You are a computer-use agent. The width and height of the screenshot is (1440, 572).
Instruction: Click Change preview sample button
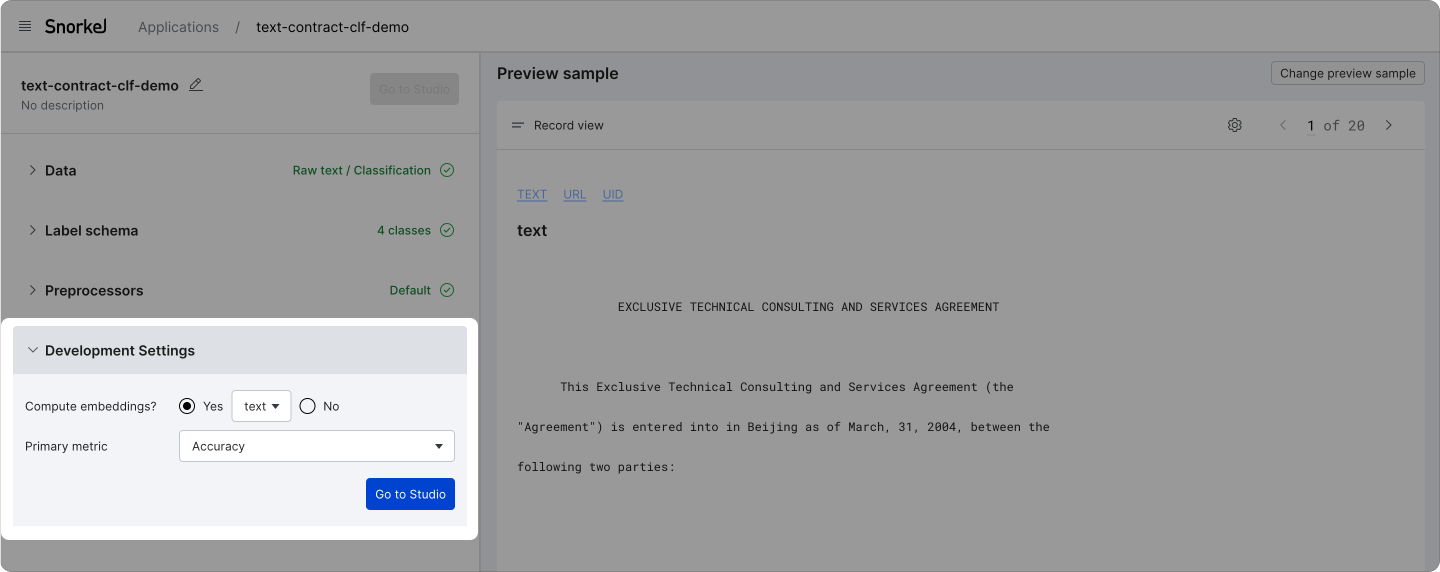coord(1348,73)
